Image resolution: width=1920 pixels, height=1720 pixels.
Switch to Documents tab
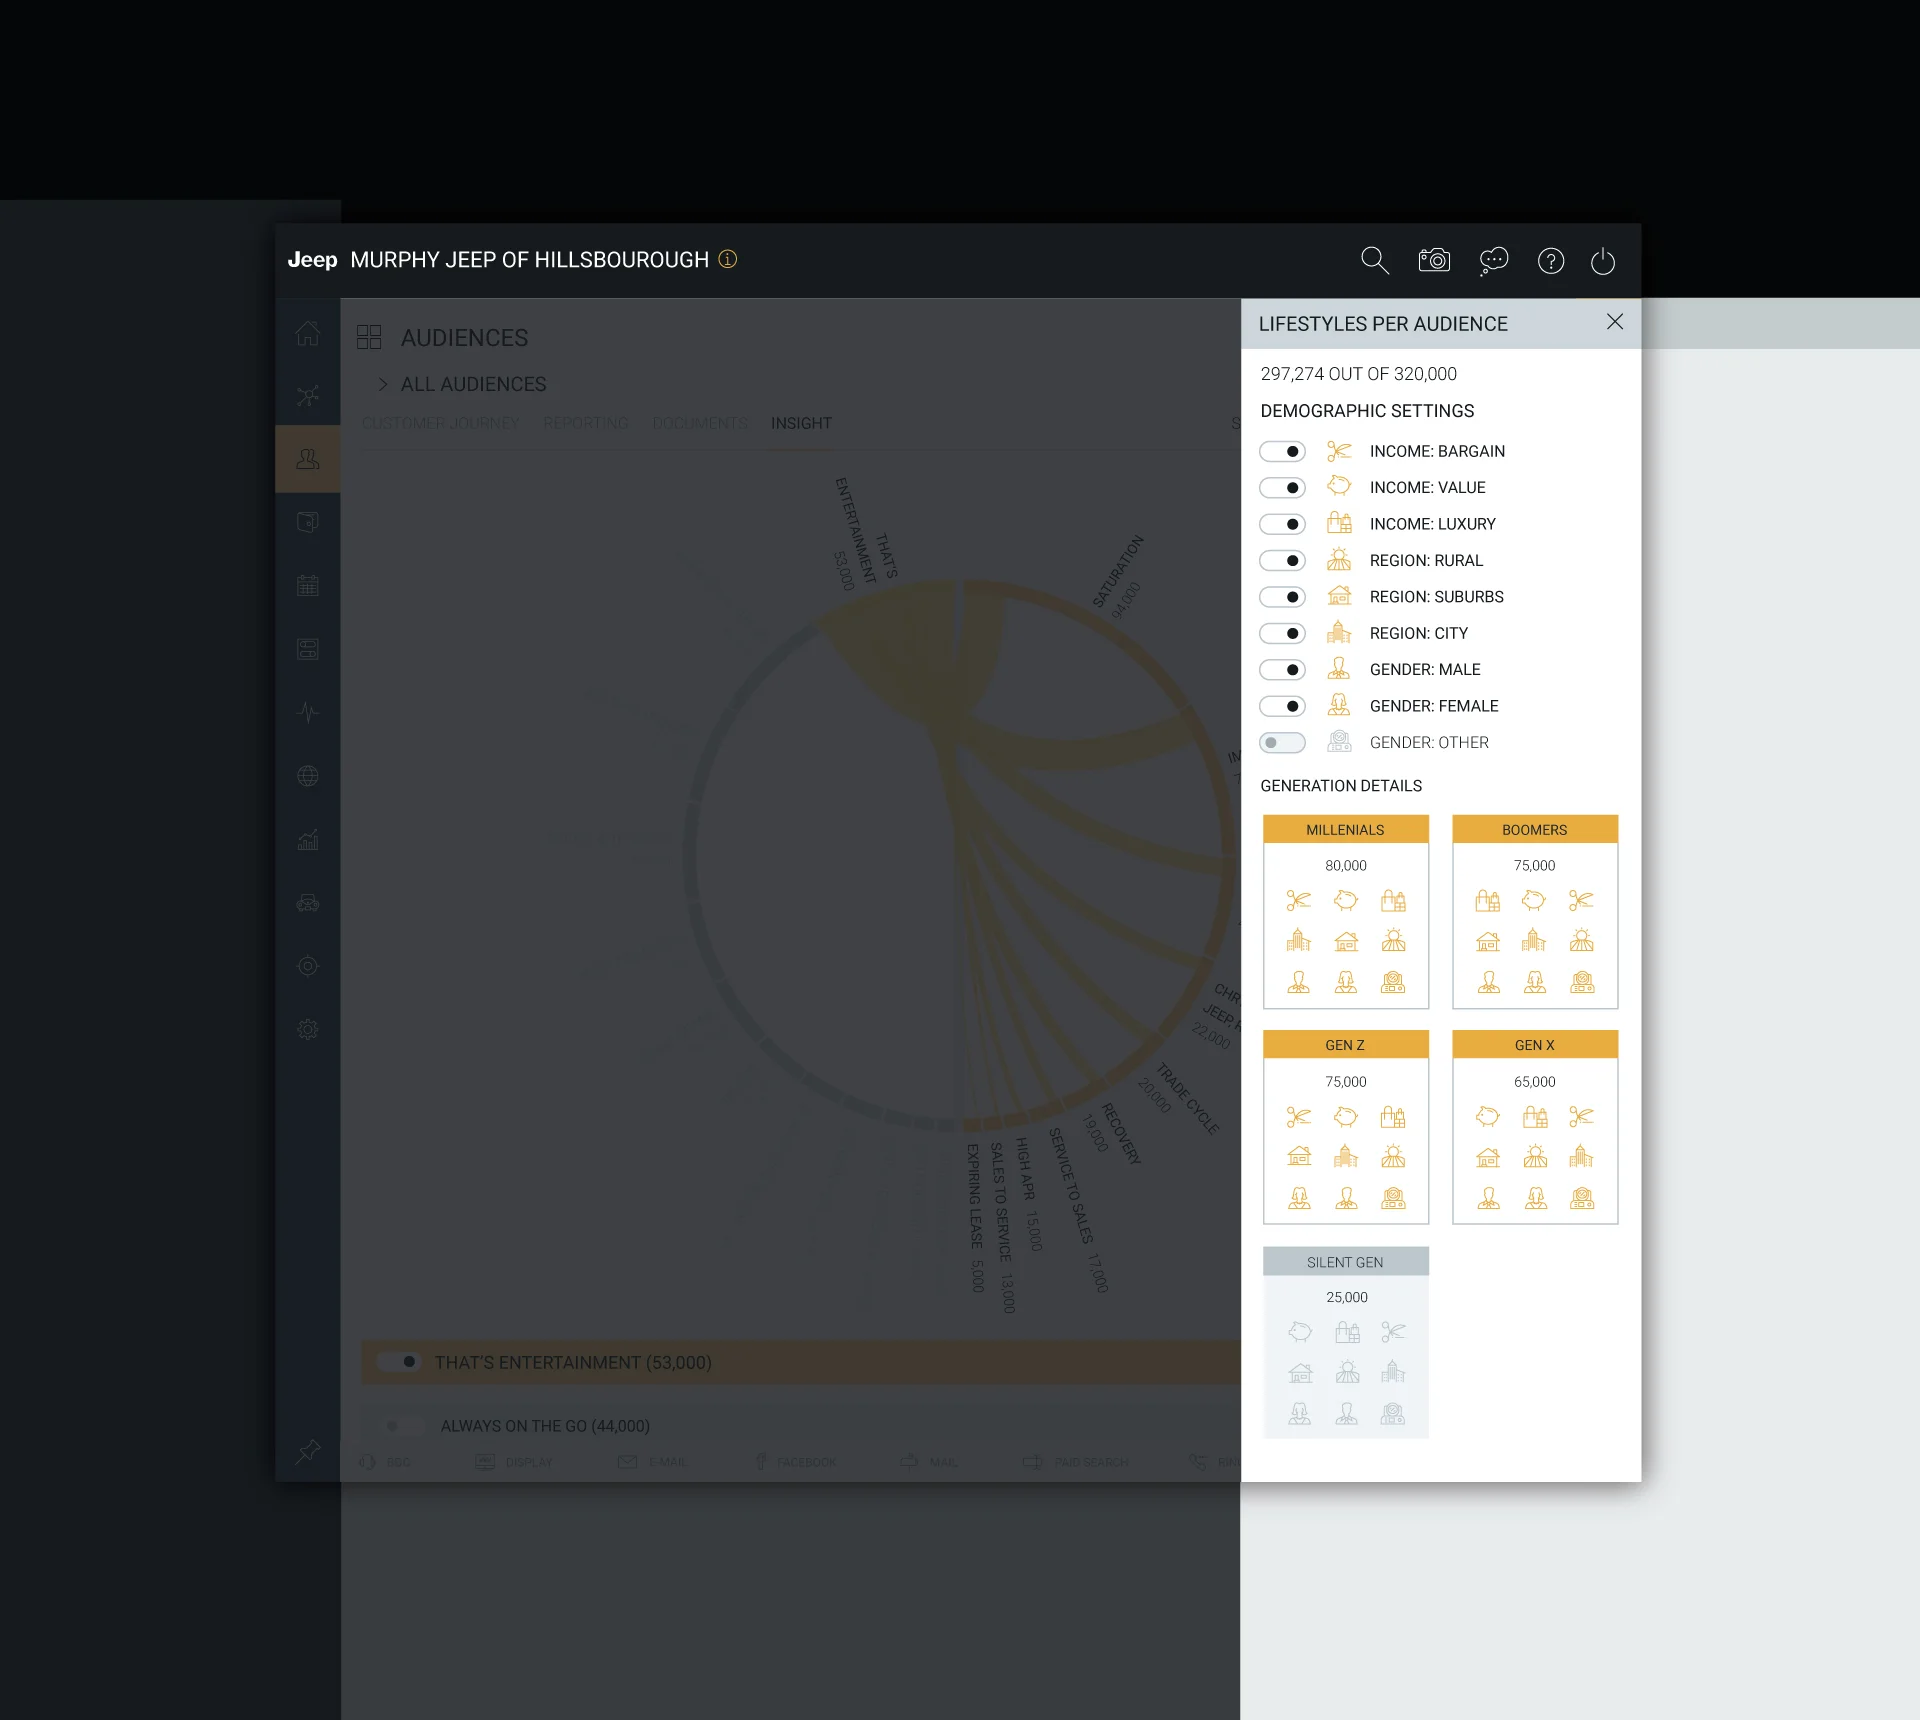[700, 424]
